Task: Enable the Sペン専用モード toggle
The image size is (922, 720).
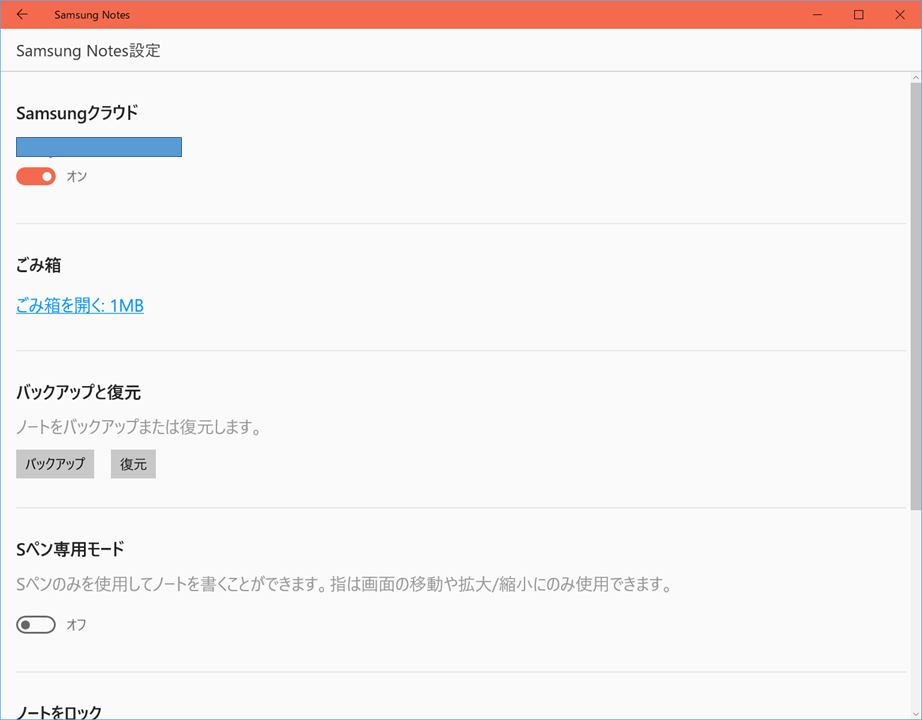Action: pyautogui.click(x=36, y=625)
